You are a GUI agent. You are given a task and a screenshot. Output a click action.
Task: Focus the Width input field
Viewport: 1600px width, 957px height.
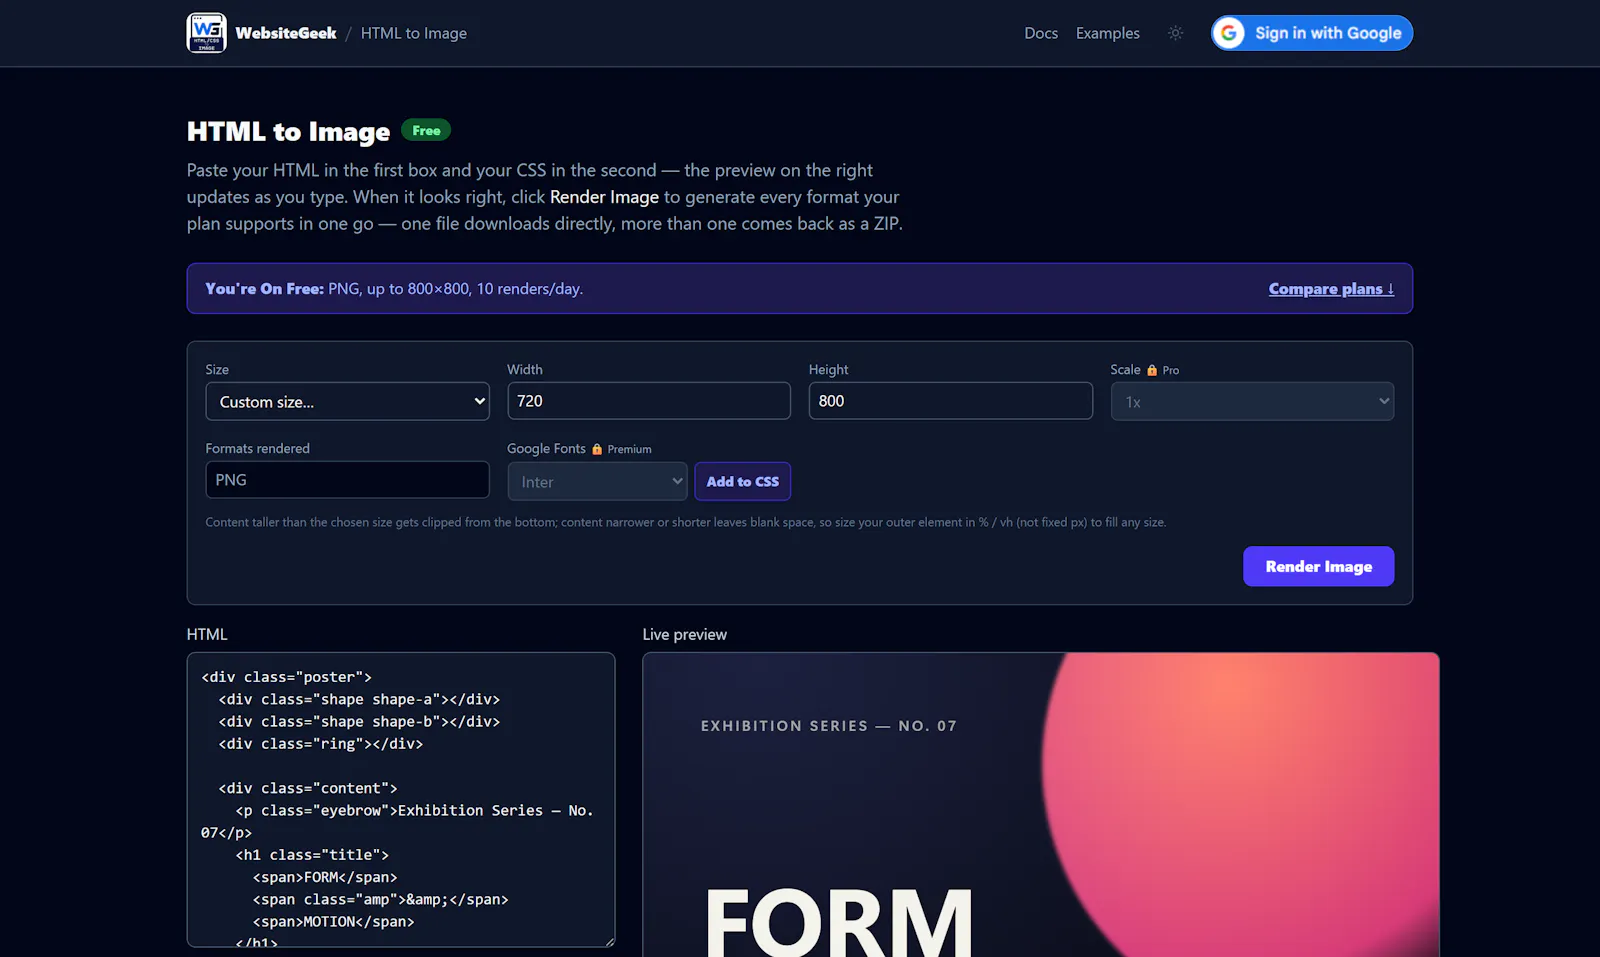point(649,401)
